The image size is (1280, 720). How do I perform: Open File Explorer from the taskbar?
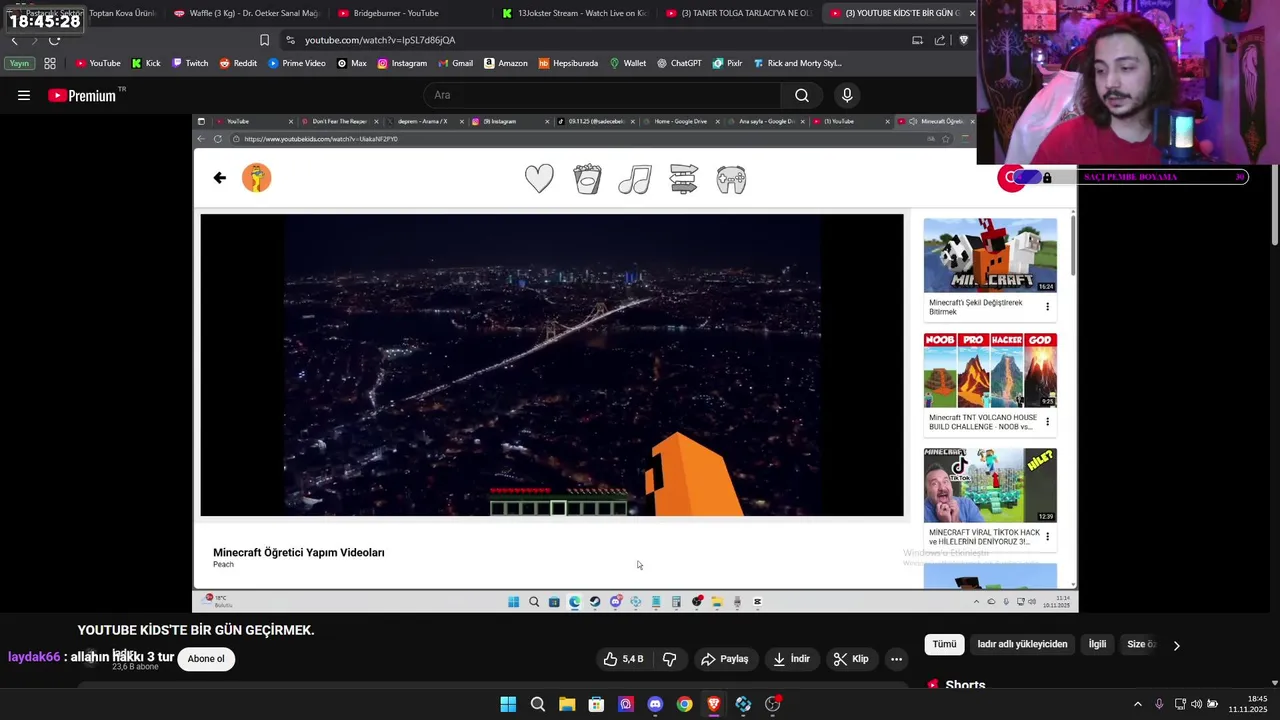567,704
